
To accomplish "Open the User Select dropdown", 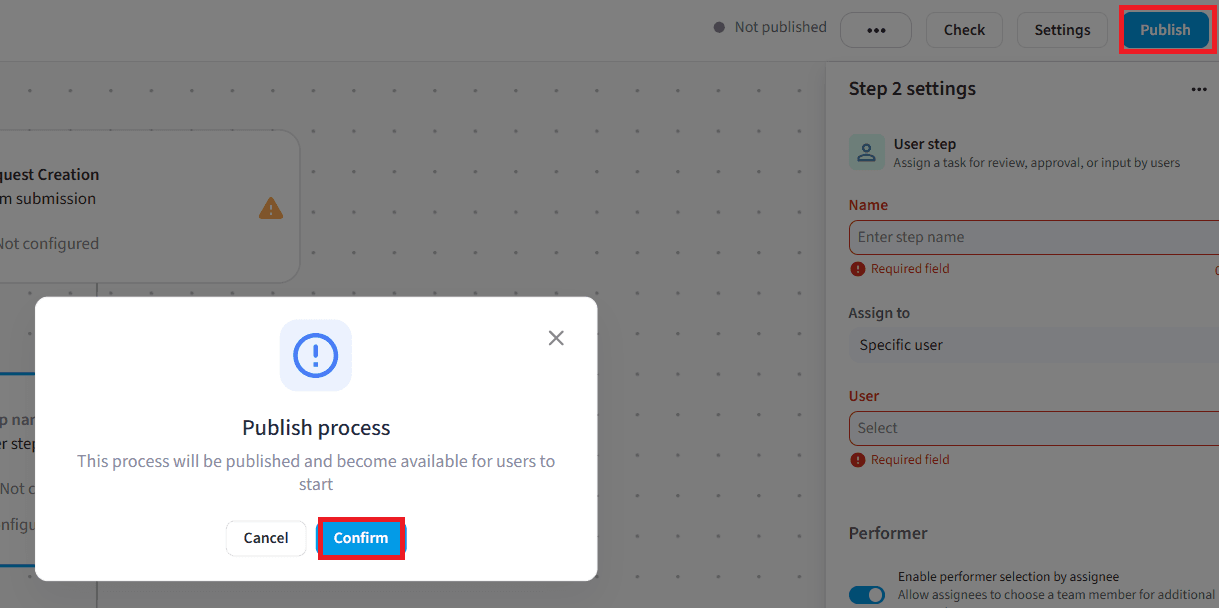I will 1034,428.
